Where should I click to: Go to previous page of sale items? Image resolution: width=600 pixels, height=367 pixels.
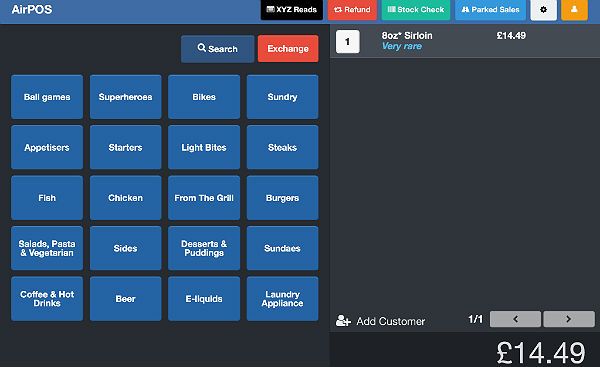(x=515, y=319)
